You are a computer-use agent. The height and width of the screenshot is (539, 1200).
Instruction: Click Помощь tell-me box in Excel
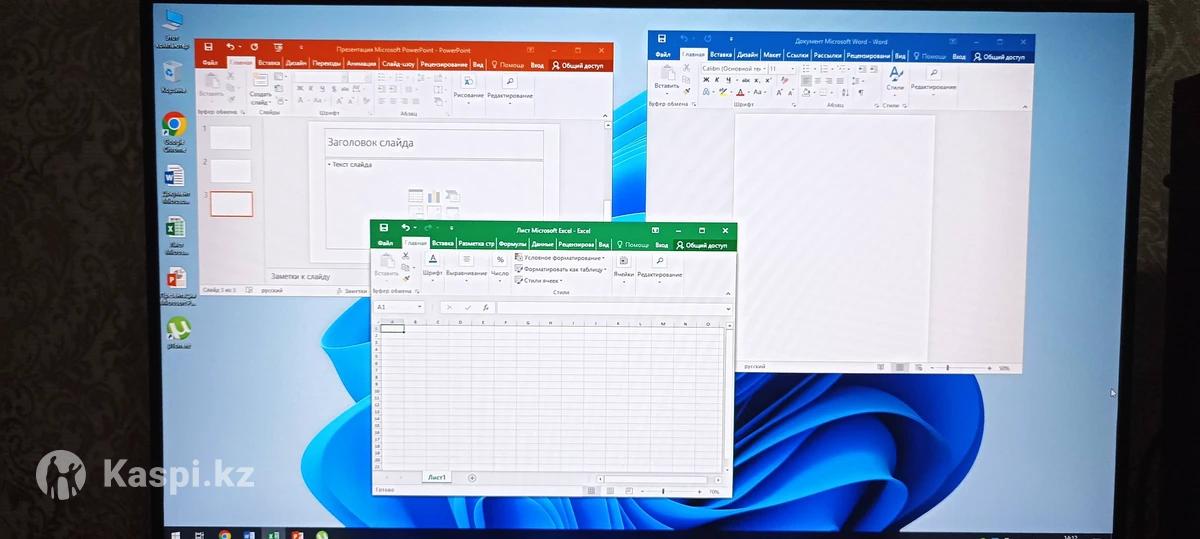[x=633, y=245]
